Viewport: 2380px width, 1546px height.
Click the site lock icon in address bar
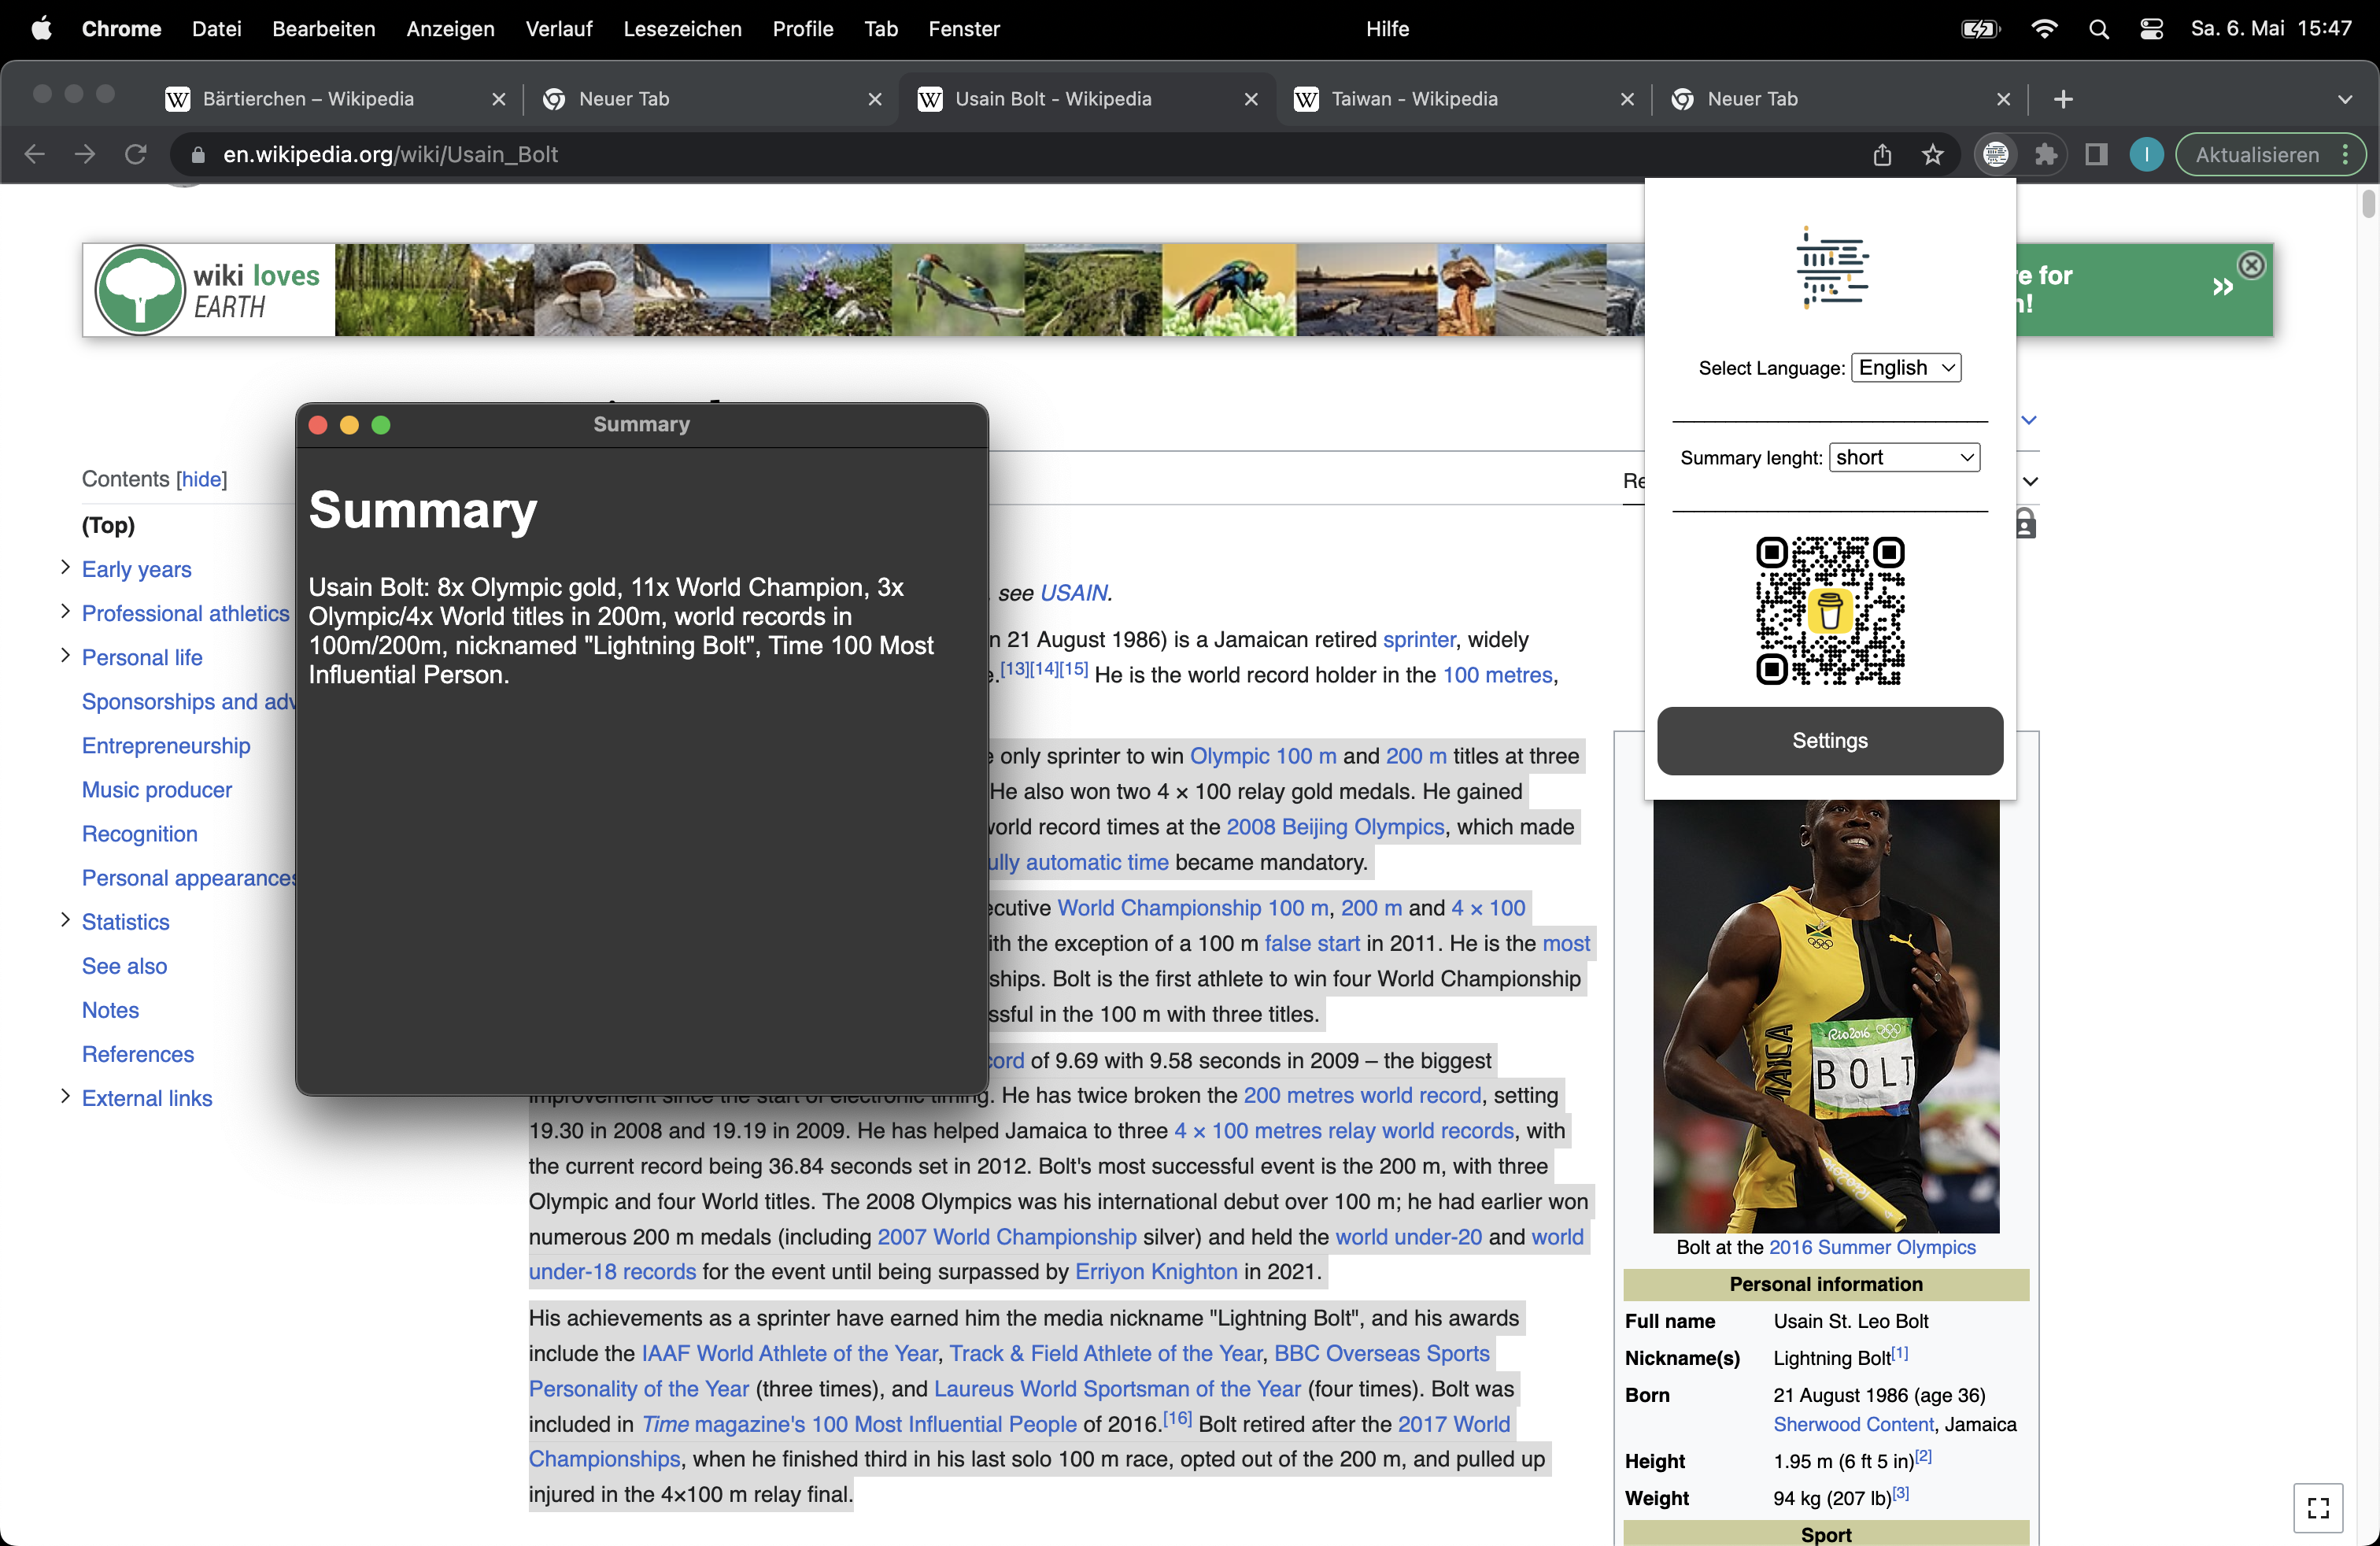[x=198, y=155]
